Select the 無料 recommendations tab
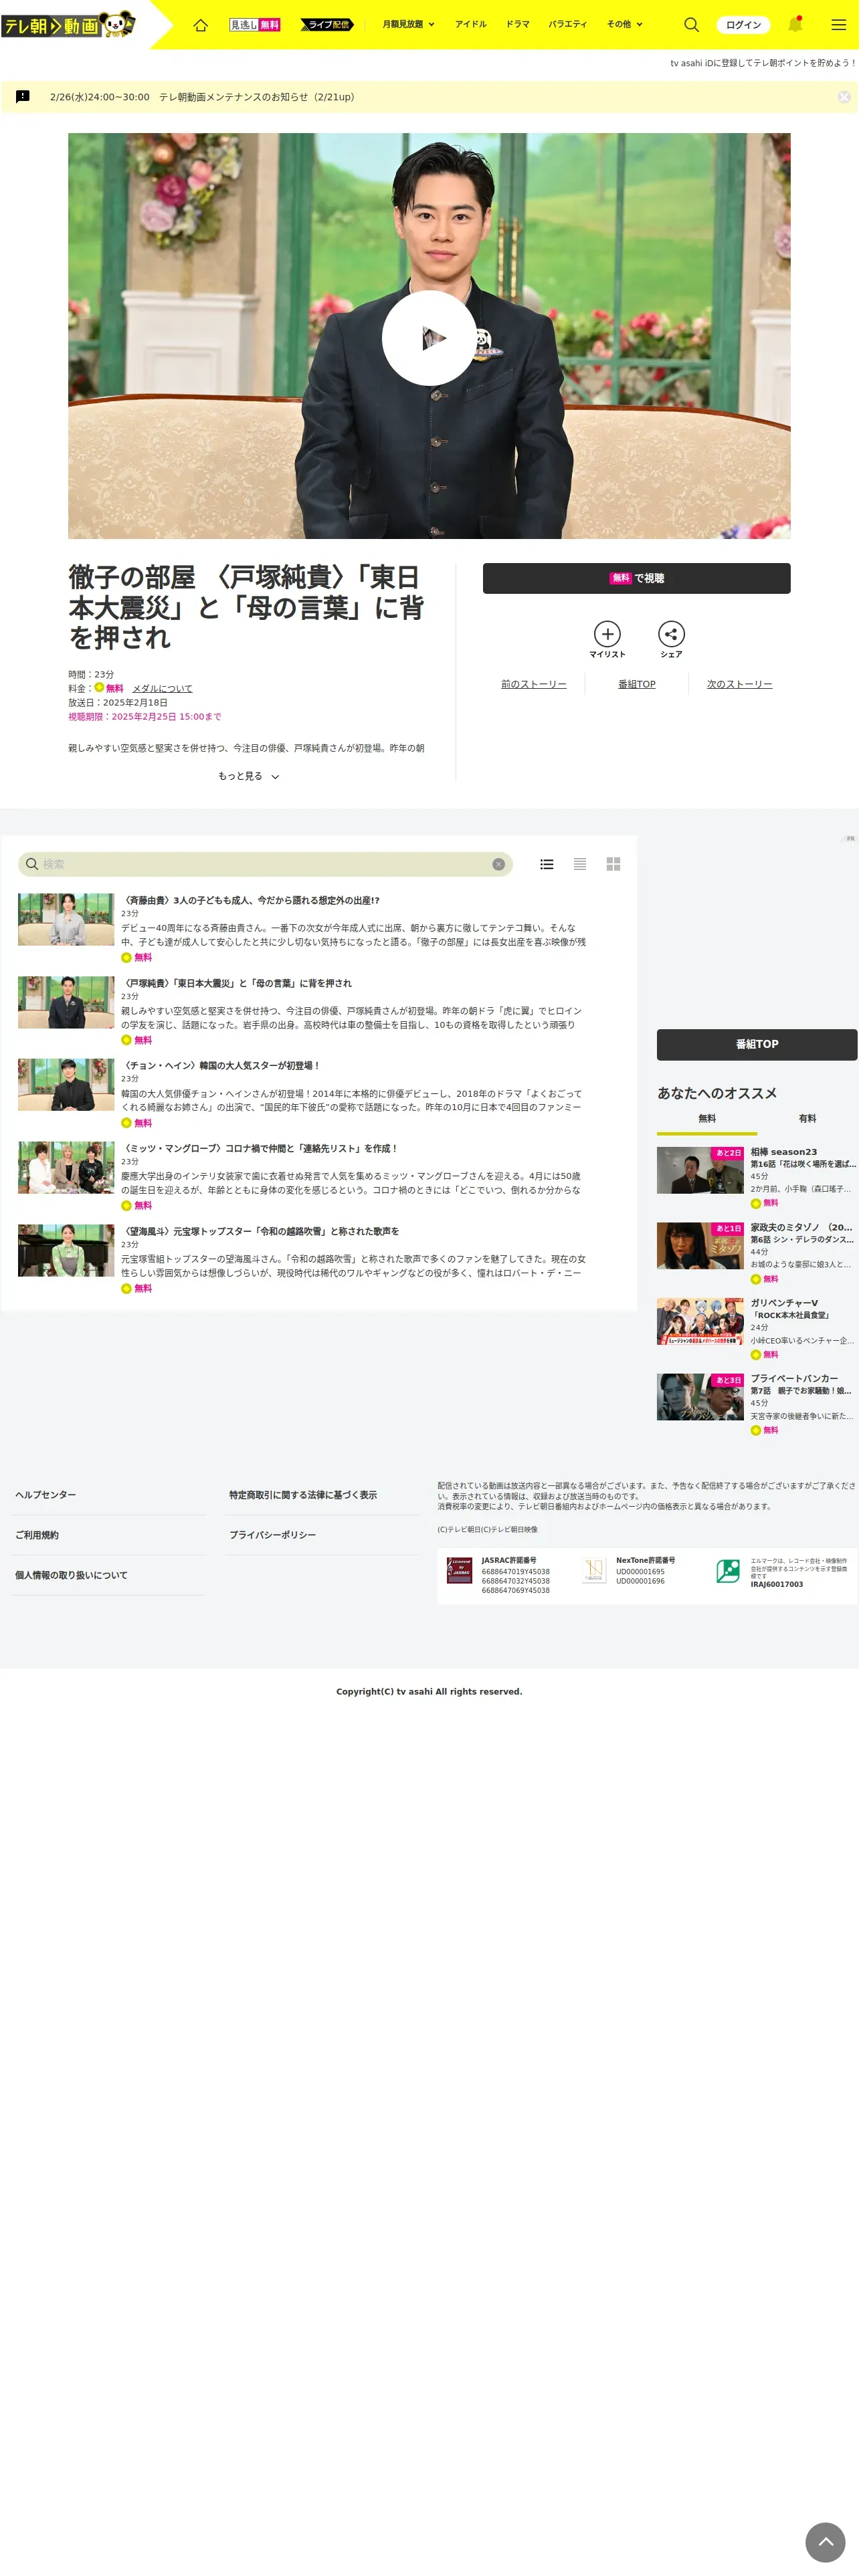859x2576 pixels. 707,1120
